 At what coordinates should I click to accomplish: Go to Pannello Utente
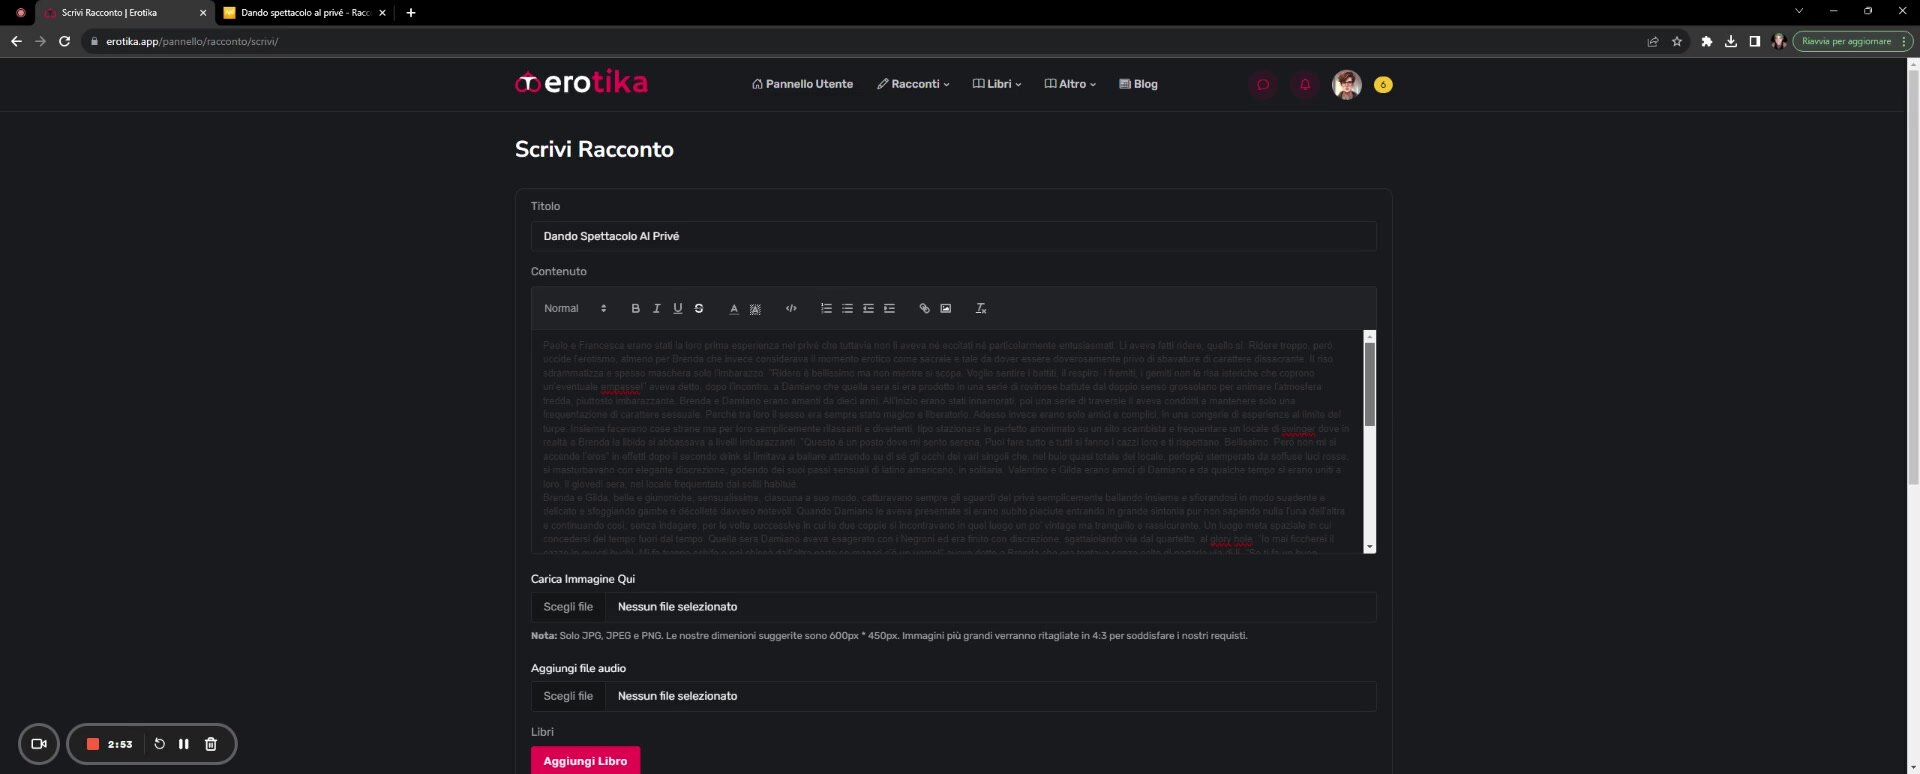point(802,85)
